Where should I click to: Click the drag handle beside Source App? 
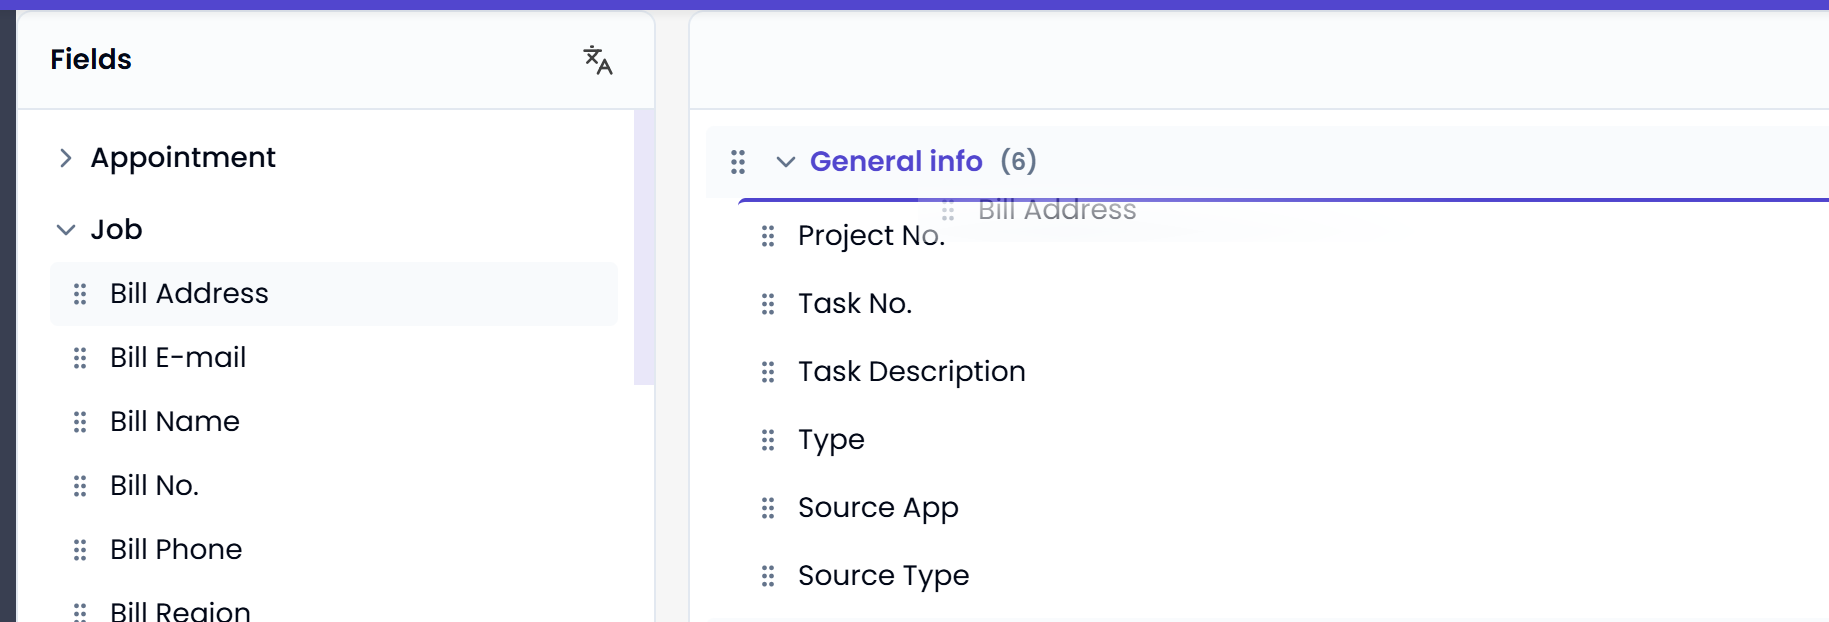768,508
